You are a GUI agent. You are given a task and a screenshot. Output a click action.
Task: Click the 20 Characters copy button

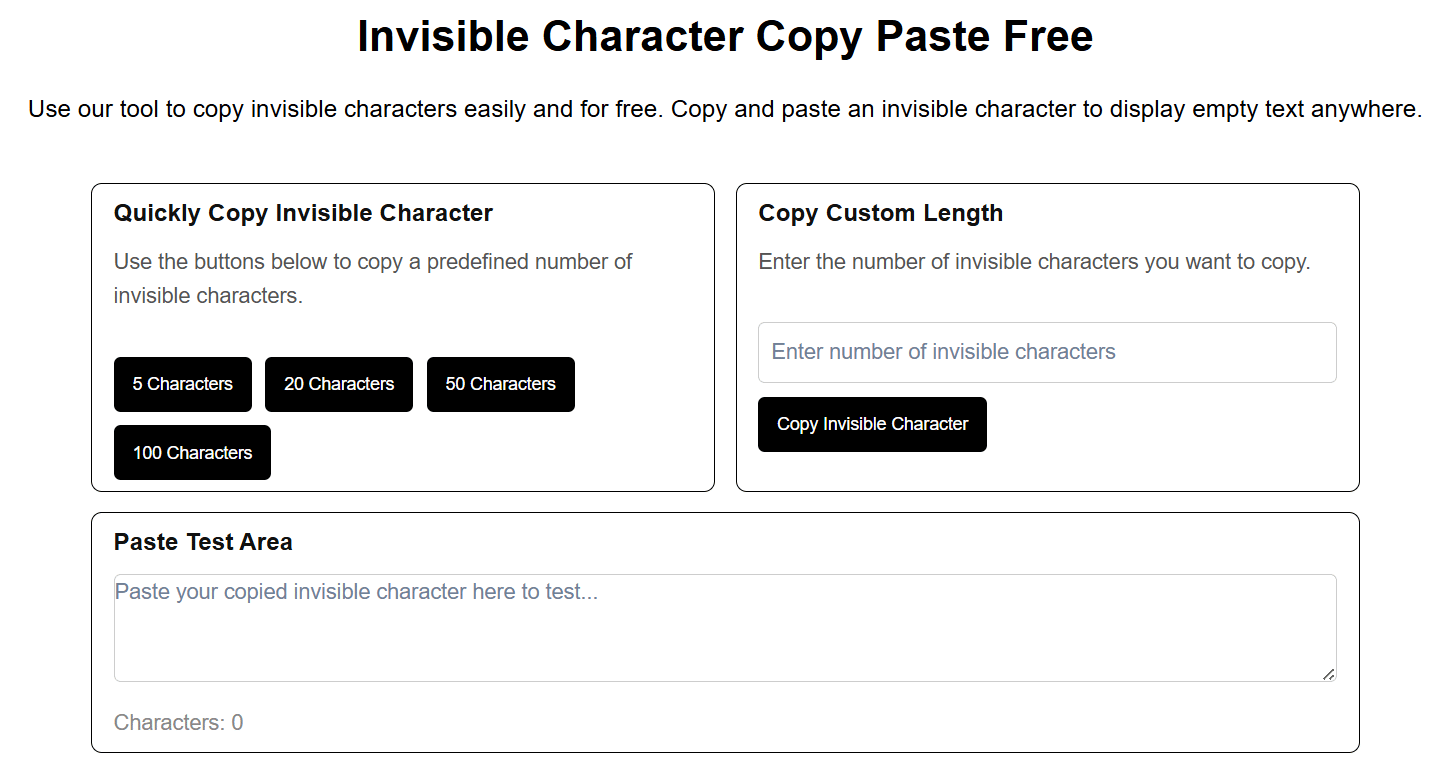pos(338,384)
